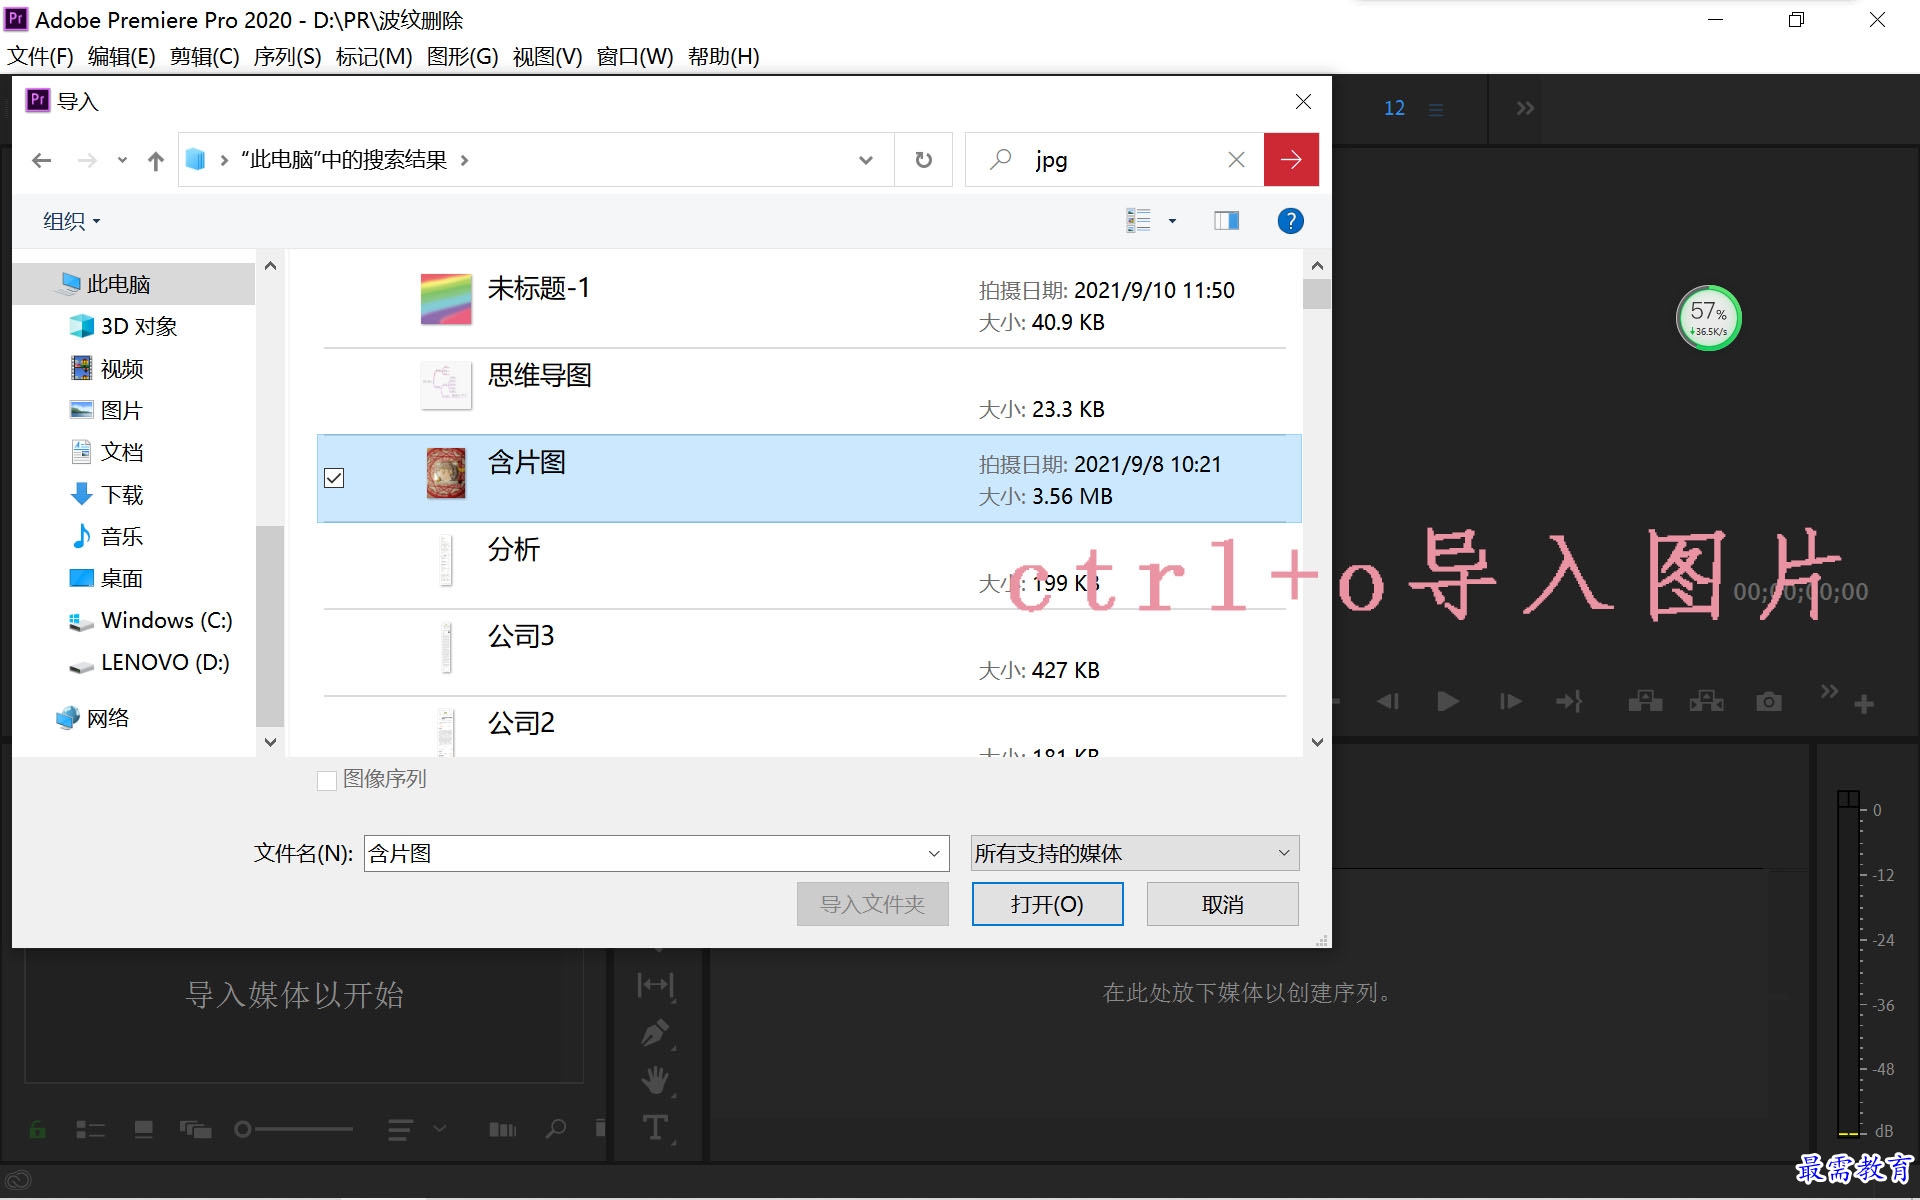Image resolution: width=1920 pixels, height=1200 pixels.
Task: Open 网络 in navigation tree
Action: [x=93, y=718]
